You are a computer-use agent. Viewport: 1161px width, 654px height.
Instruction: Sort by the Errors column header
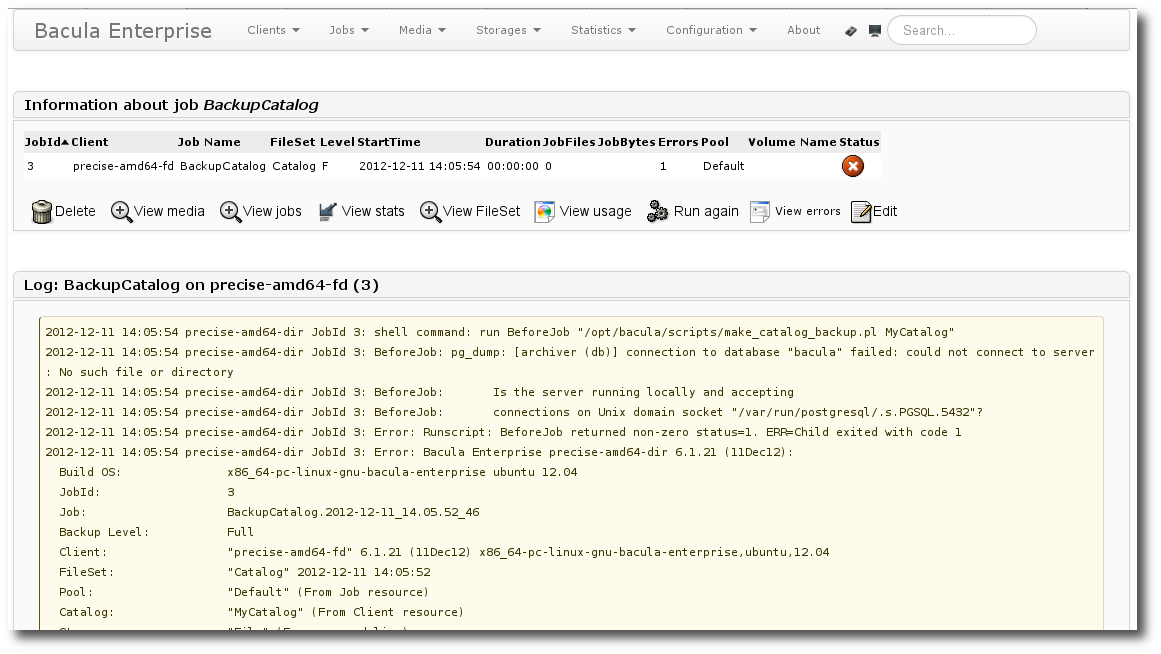(x=678, y=142)
